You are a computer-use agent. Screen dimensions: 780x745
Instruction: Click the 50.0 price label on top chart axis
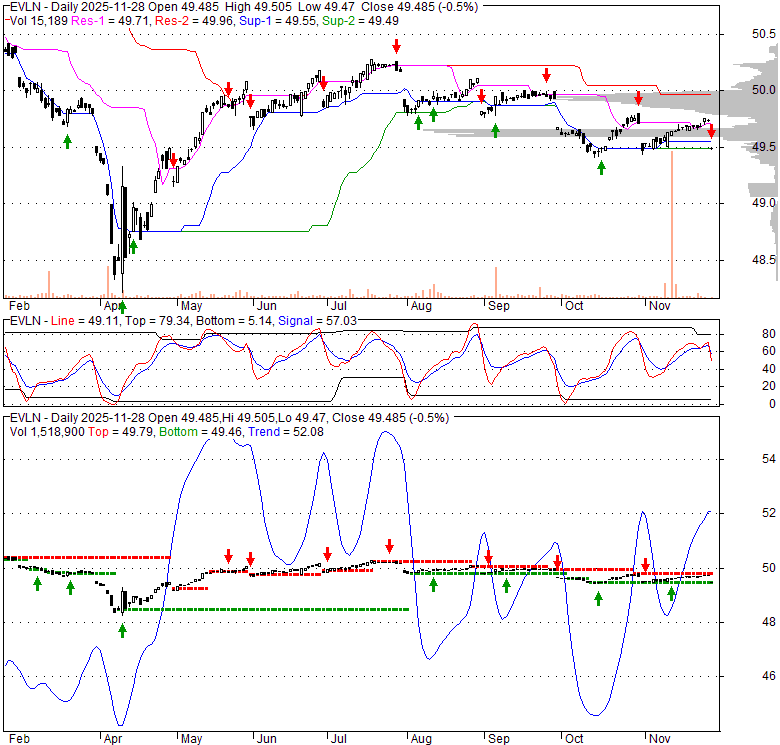(763, 90)
